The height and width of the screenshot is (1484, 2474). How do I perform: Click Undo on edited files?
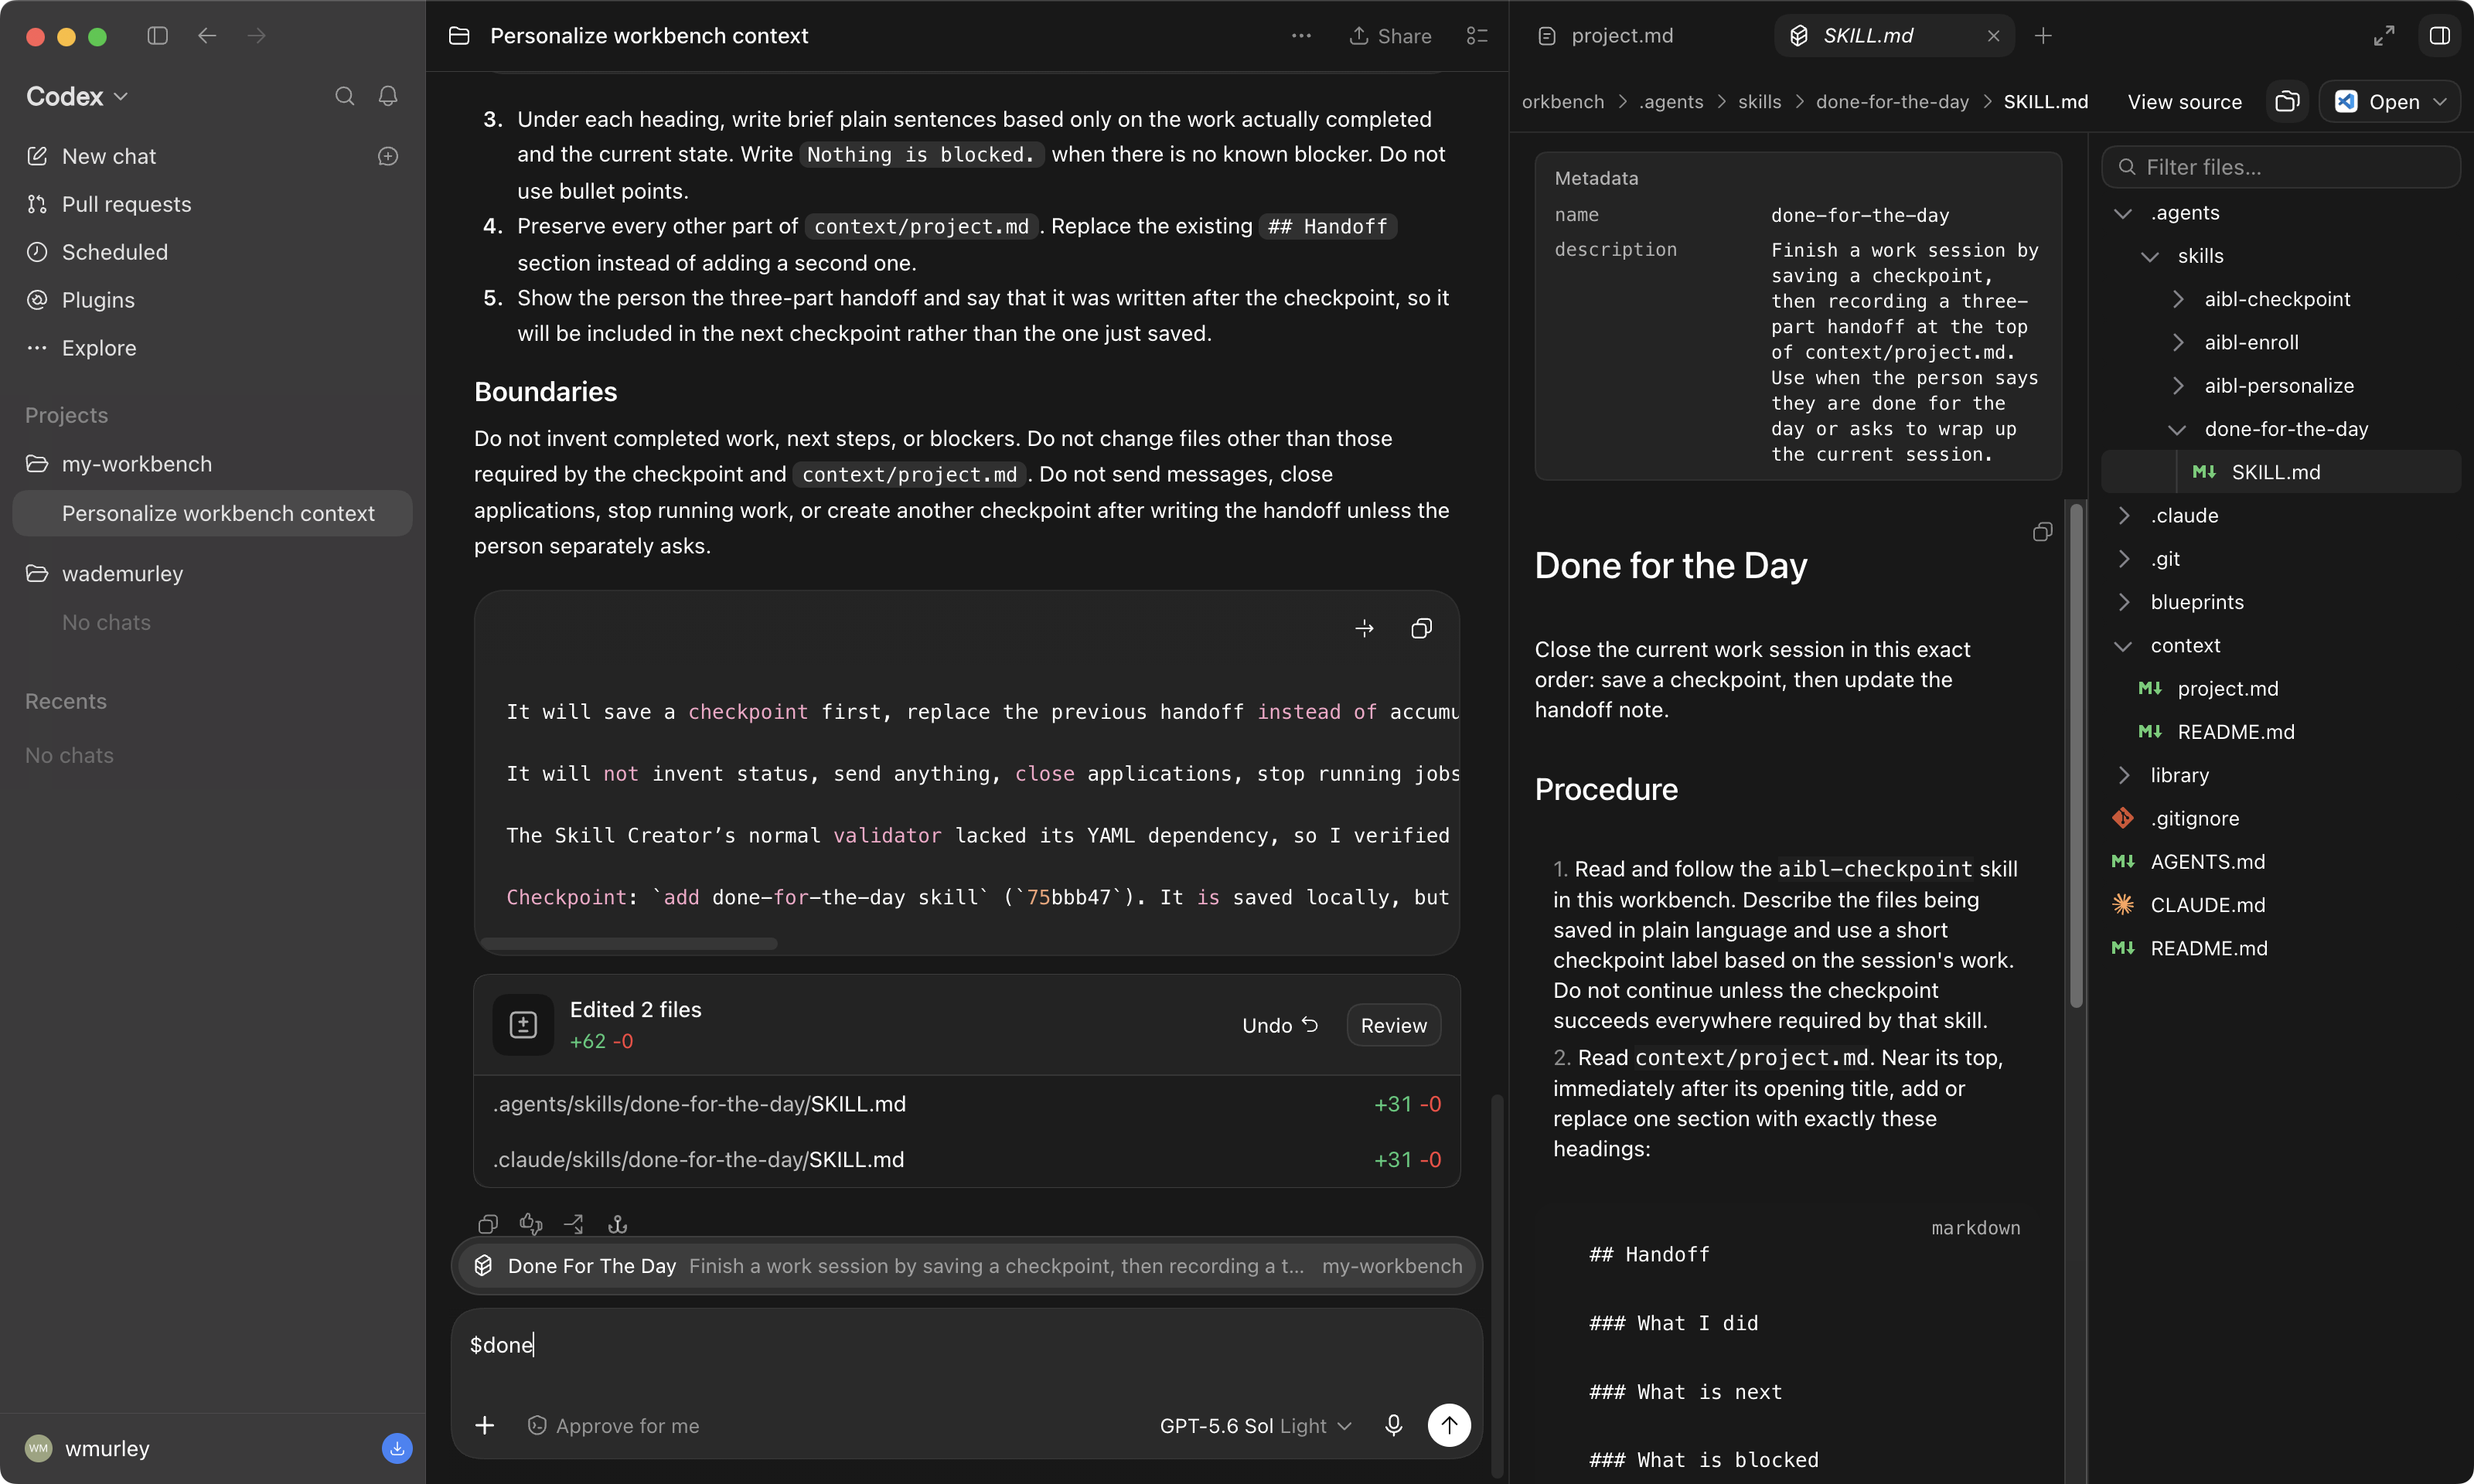pyautogui.click(x=1280, y=1025)
